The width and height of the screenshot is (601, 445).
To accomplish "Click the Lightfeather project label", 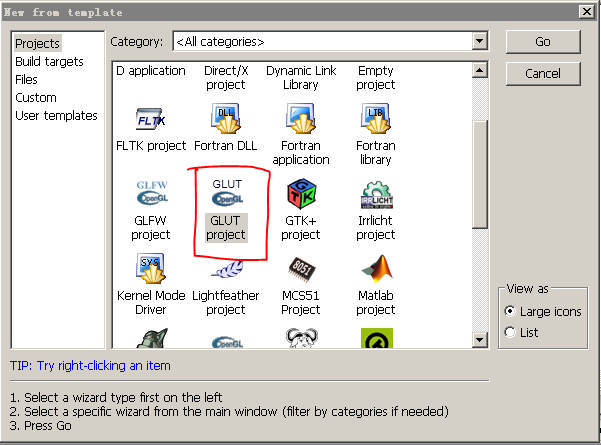I will click(x=226, y=303).
